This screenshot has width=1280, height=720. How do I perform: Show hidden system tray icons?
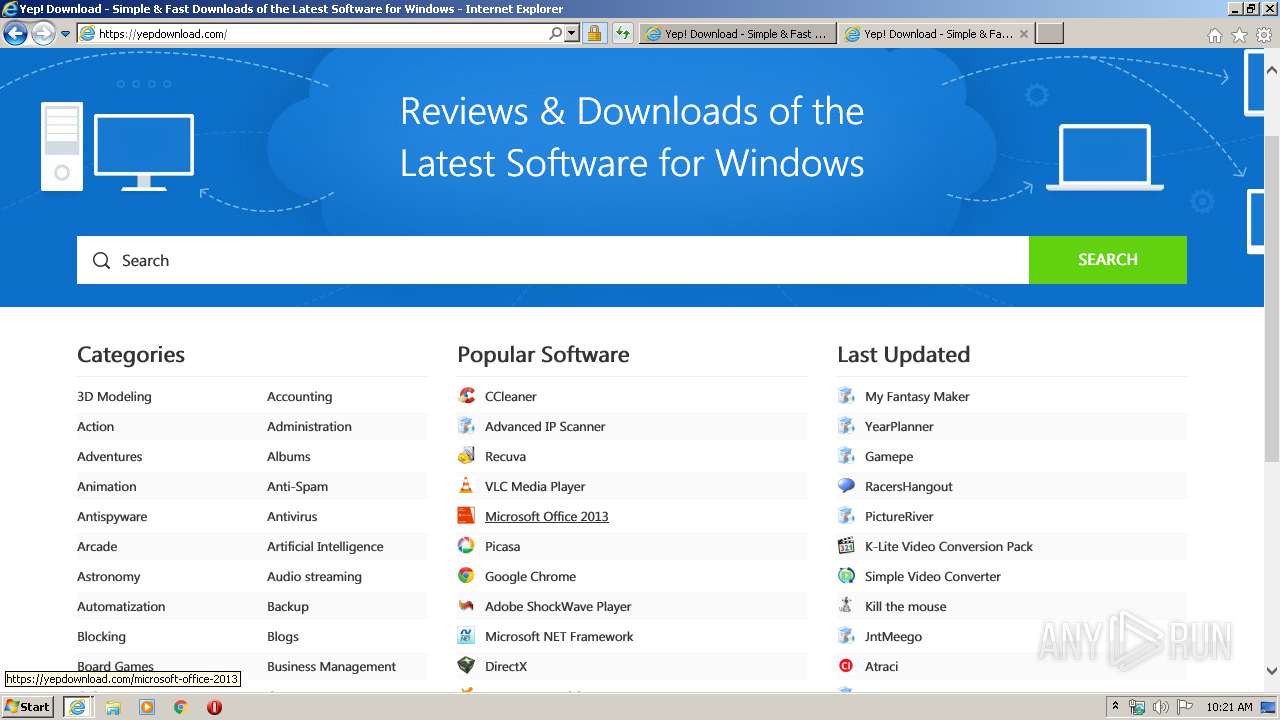(1115, 707)
